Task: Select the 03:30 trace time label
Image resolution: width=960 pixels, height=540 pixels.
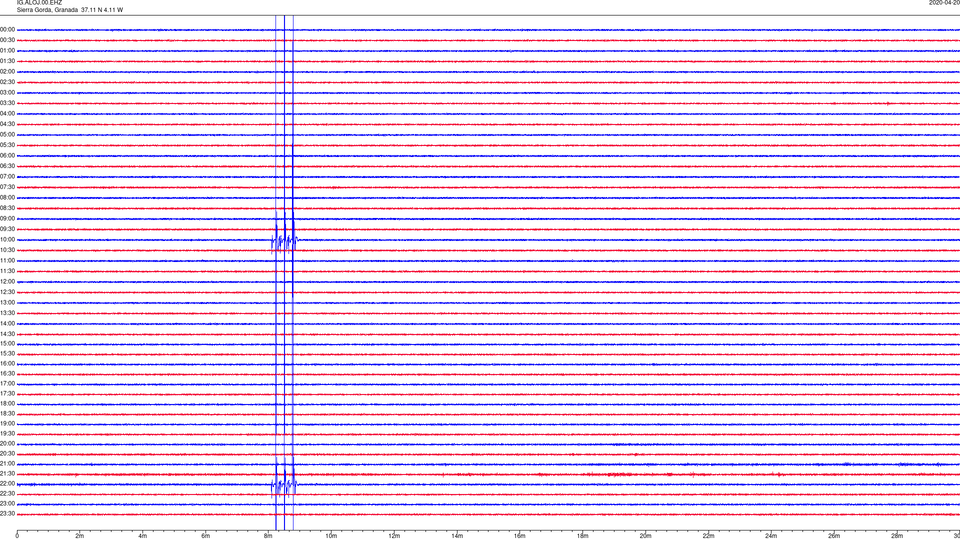Action: point(7,103)
